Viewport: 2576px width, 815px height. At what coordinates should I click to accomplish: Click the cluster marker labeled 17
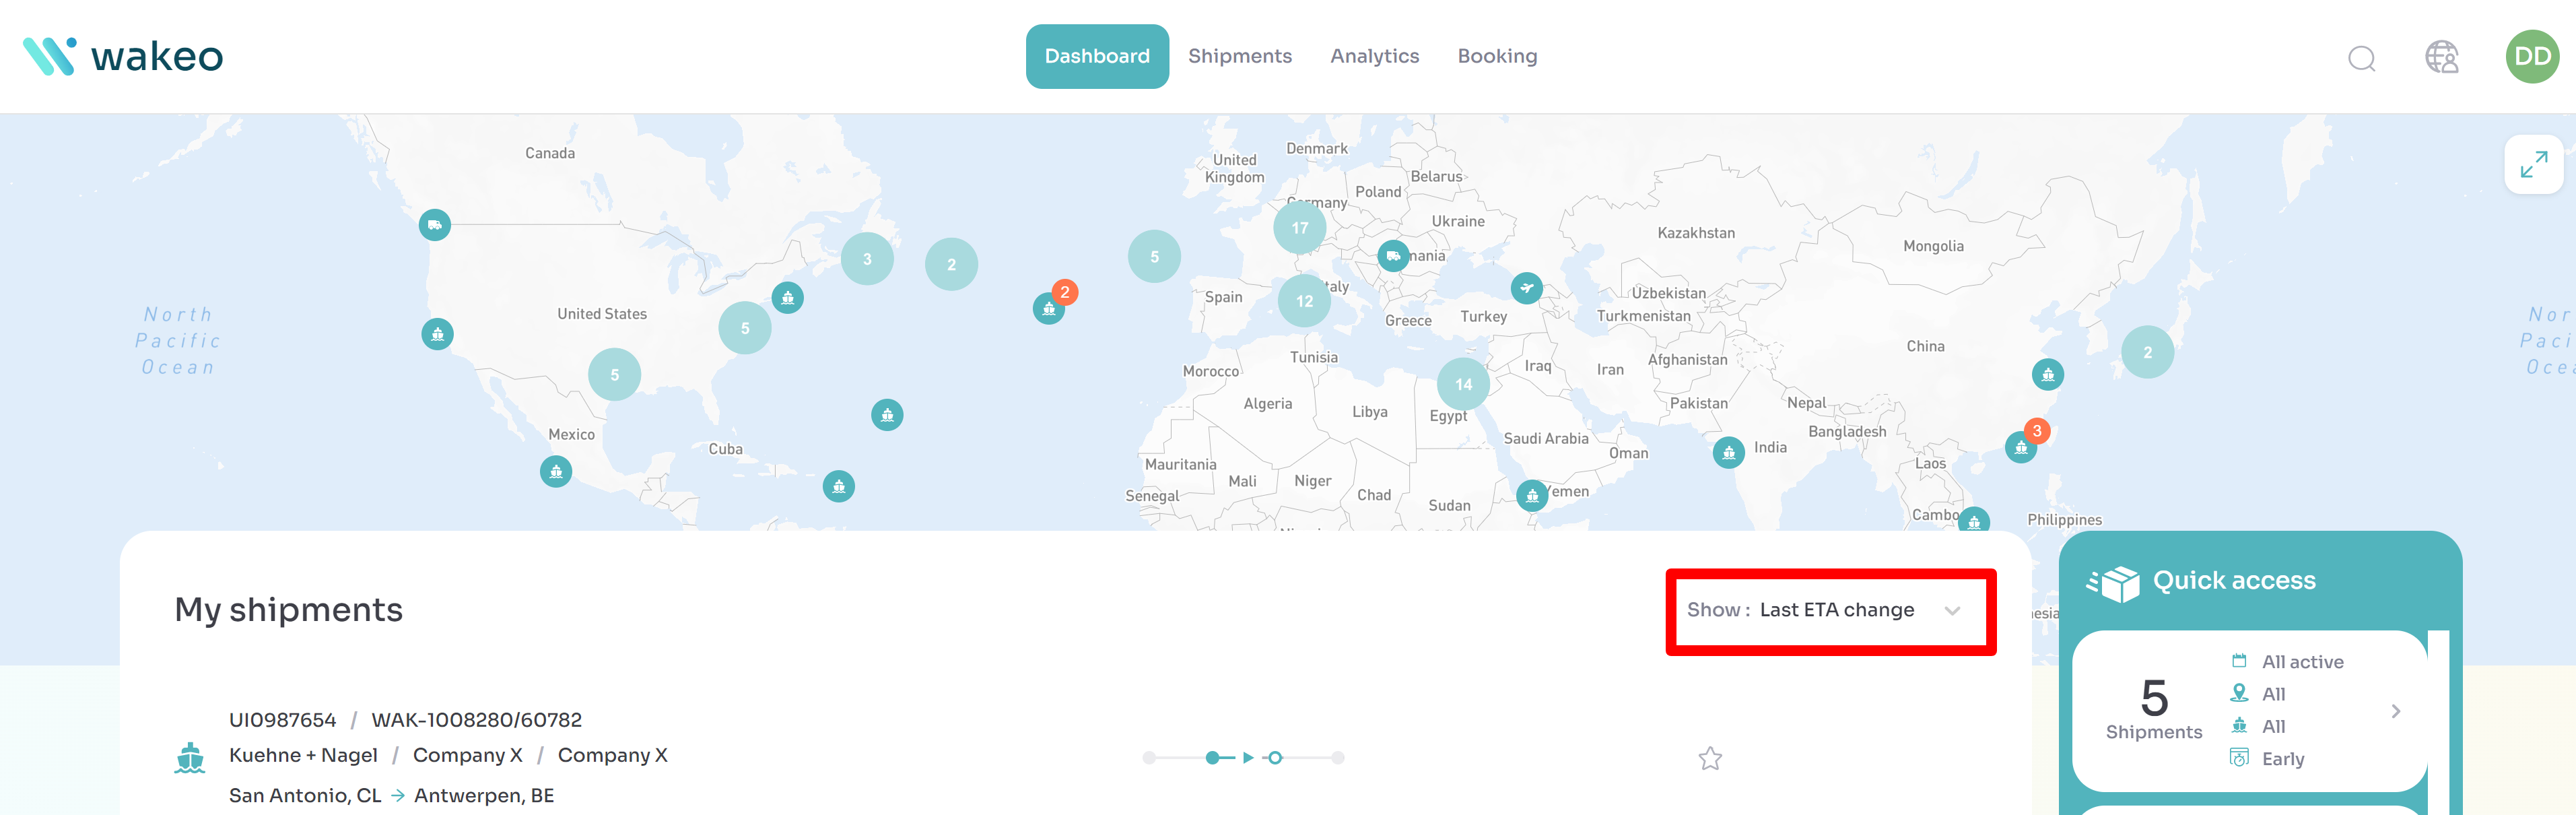(x=1299, y=228)
